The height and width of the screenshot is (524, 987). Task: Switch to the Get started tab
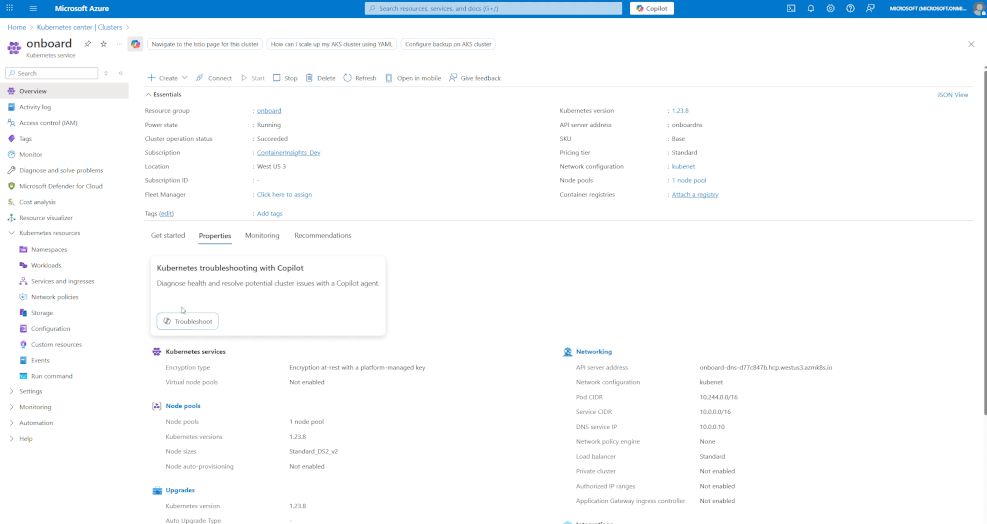168,236
